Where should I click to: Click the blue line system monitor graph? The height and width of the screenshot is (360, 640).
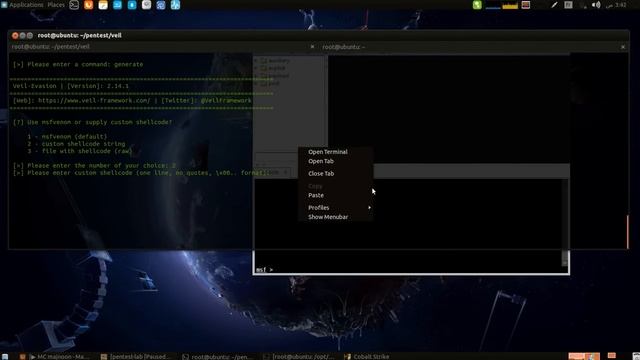pyautogui.click(x=493, y=5)
